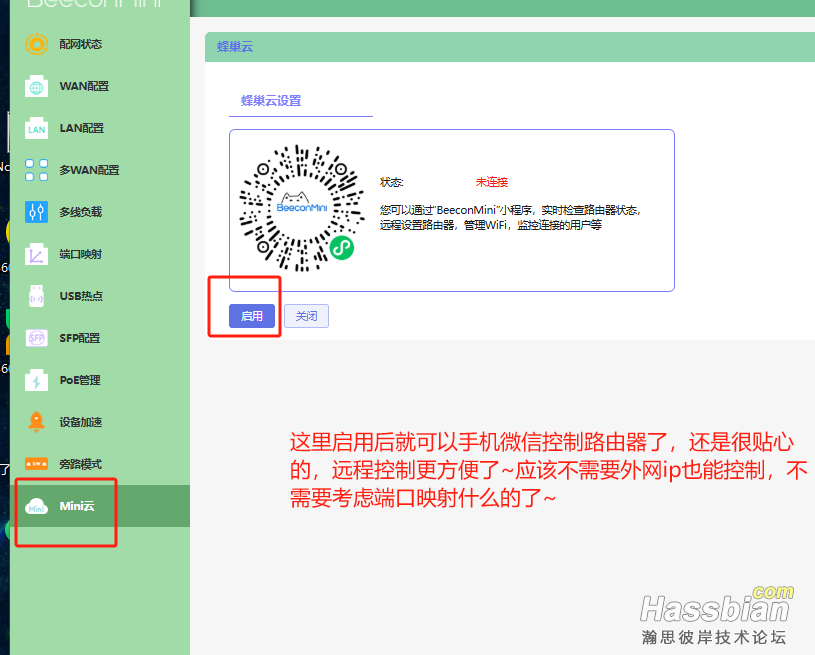Screen dimensions: 815x655
Task: Click the 关闭 button
Action: [307, 316]
